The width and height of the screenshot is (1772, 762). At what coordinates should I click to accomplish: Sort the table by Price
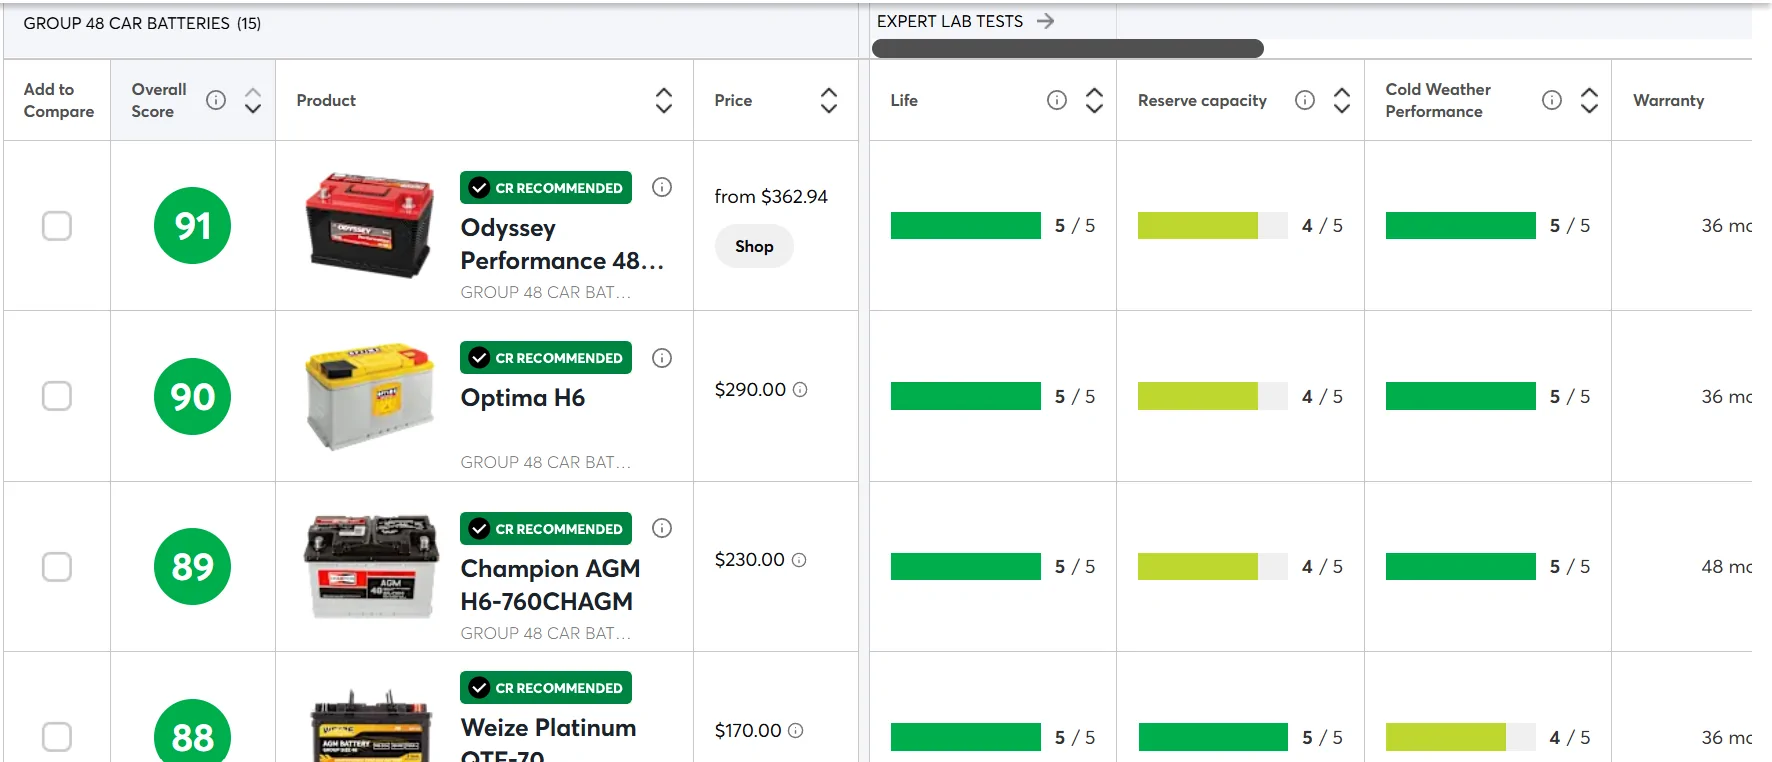(x=829, y=100)
